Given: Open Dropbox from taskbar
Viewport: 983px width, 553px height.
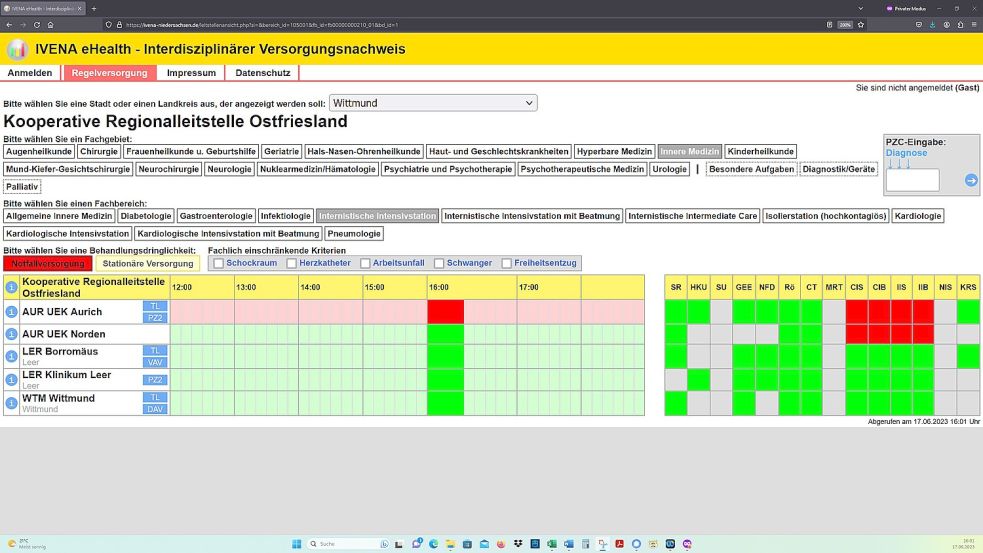Looking at the screenshot, I should point(518,544).
